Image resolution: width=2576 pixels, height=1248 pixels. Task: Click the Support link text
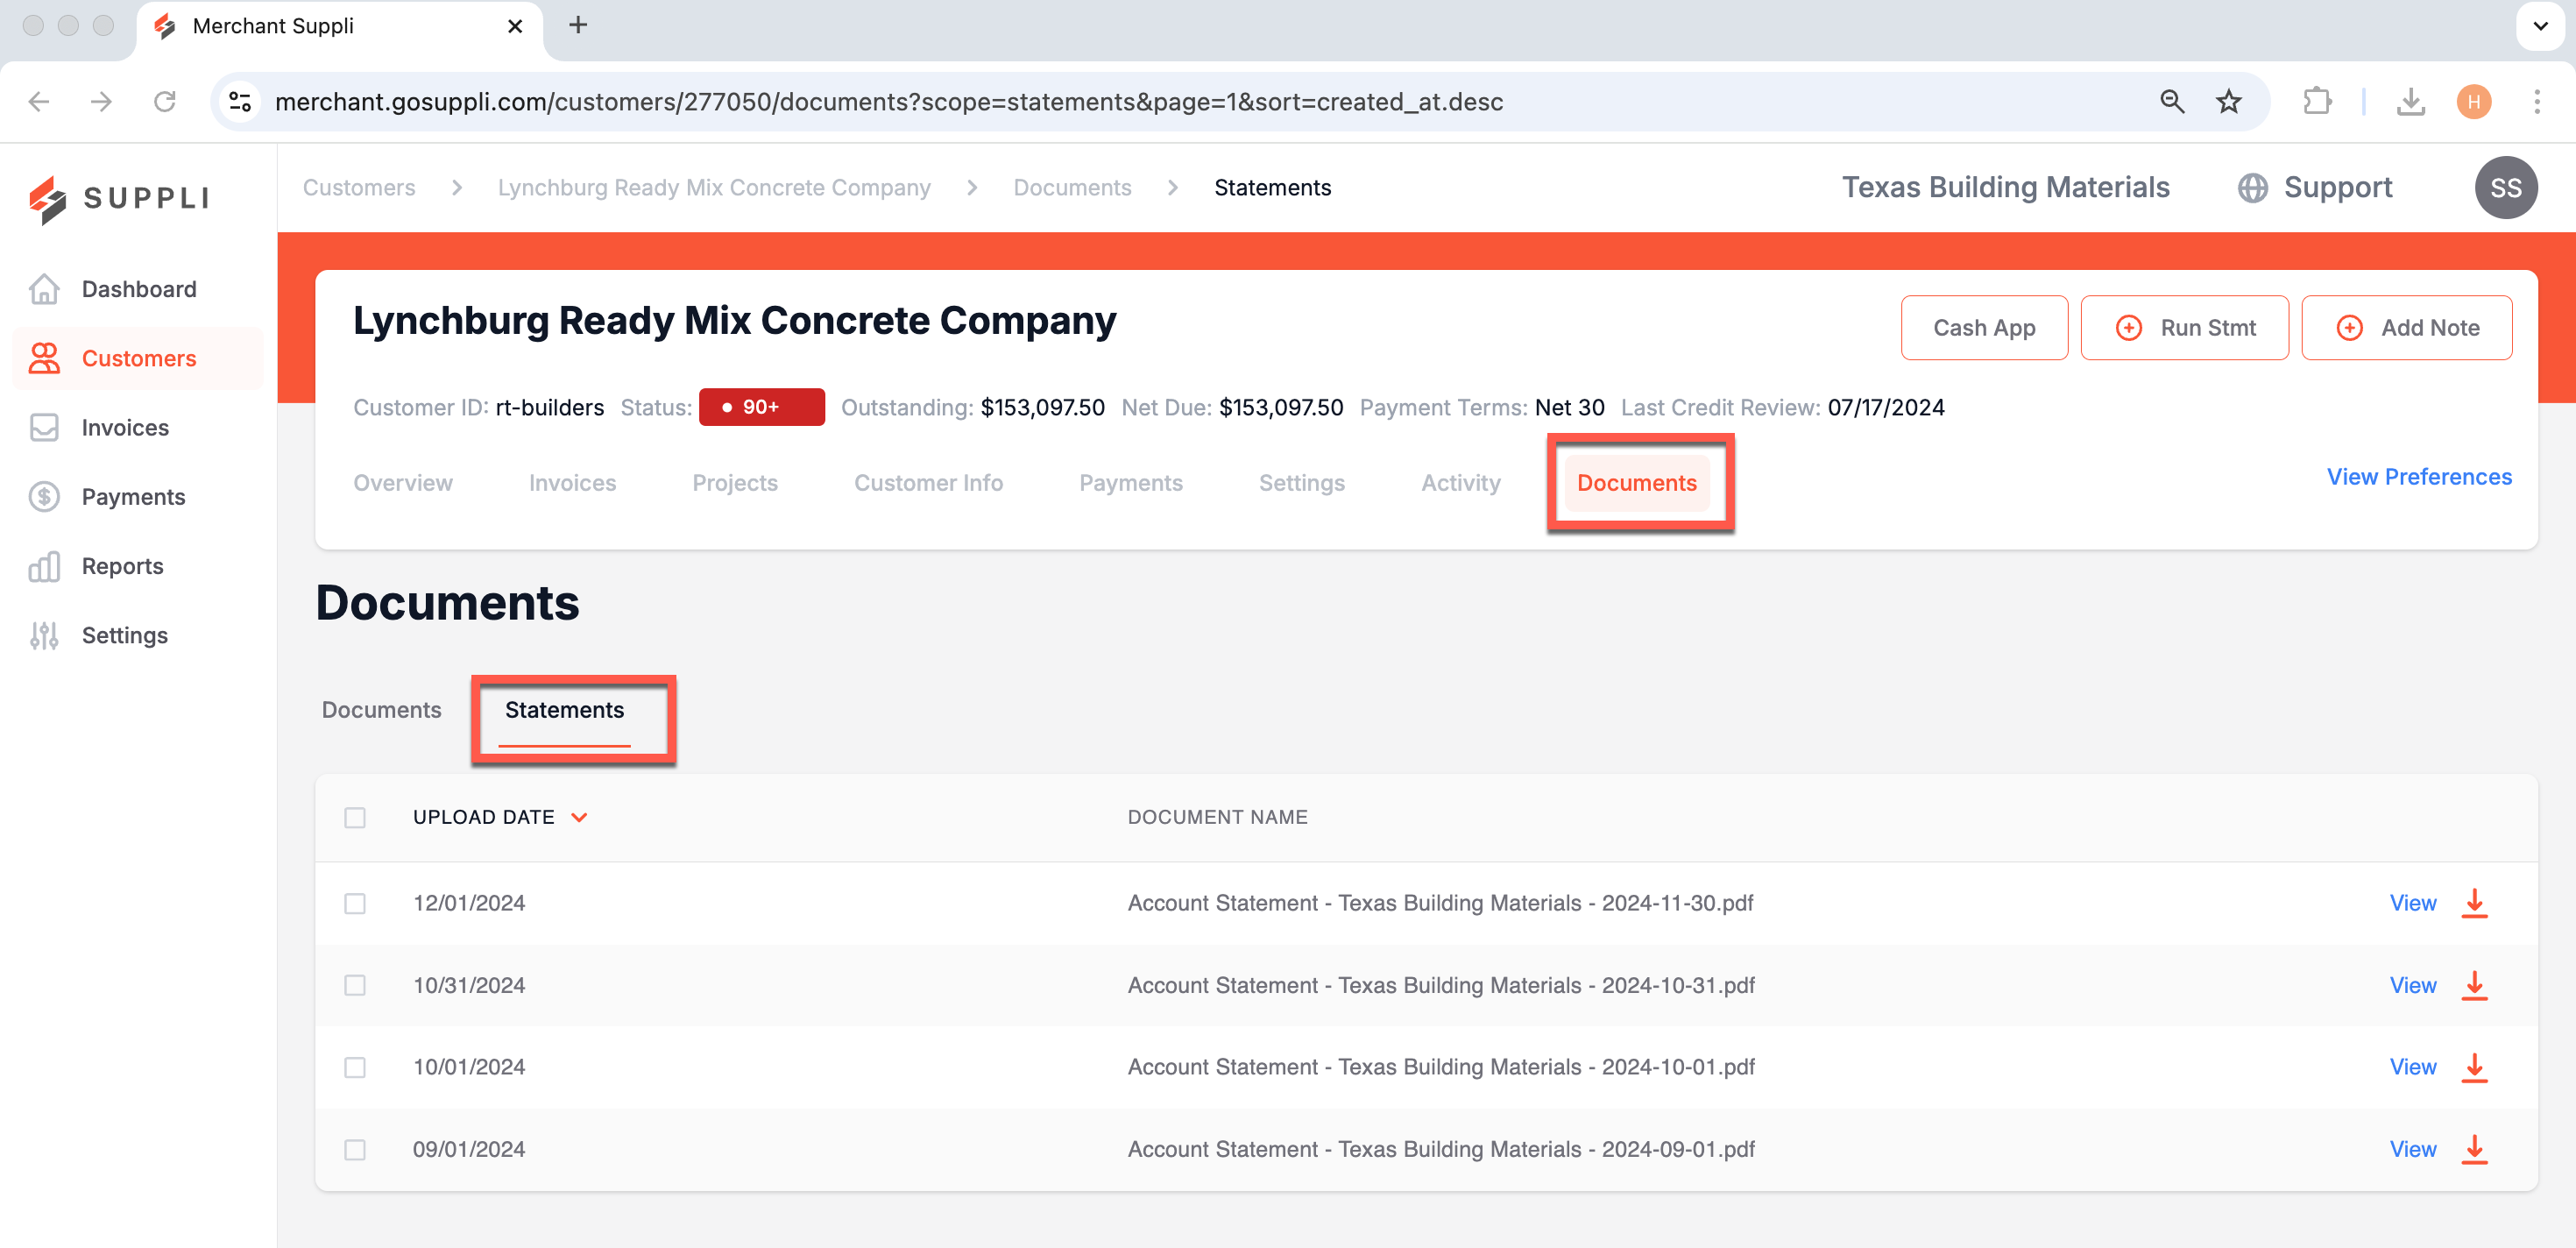[x=2337, y=188]
